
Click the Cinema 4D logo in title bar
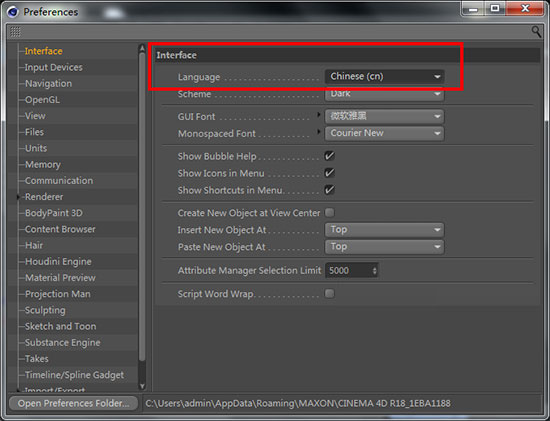click(13, 12)
